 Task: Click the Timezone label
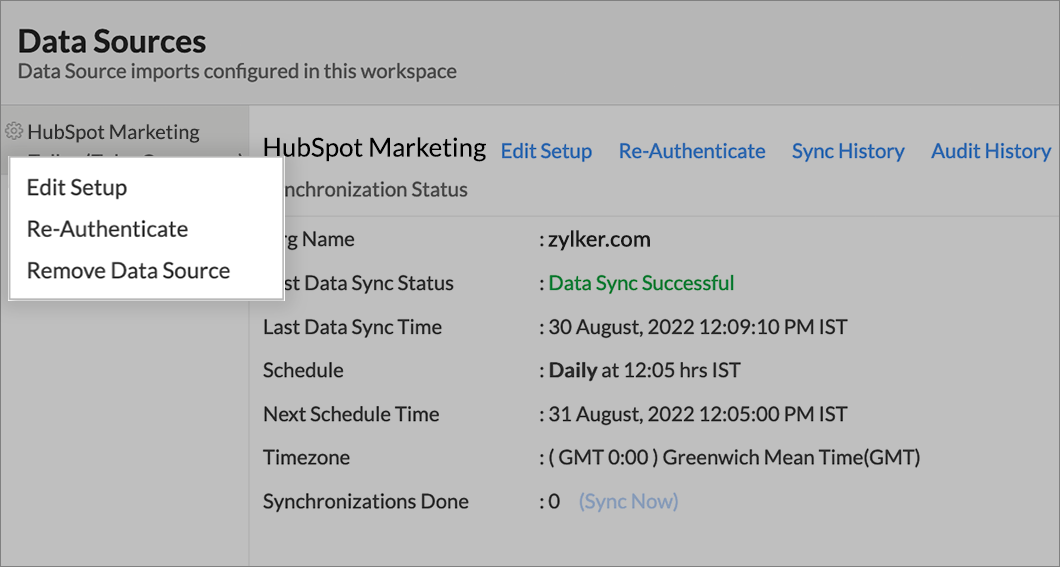(306, 458)
